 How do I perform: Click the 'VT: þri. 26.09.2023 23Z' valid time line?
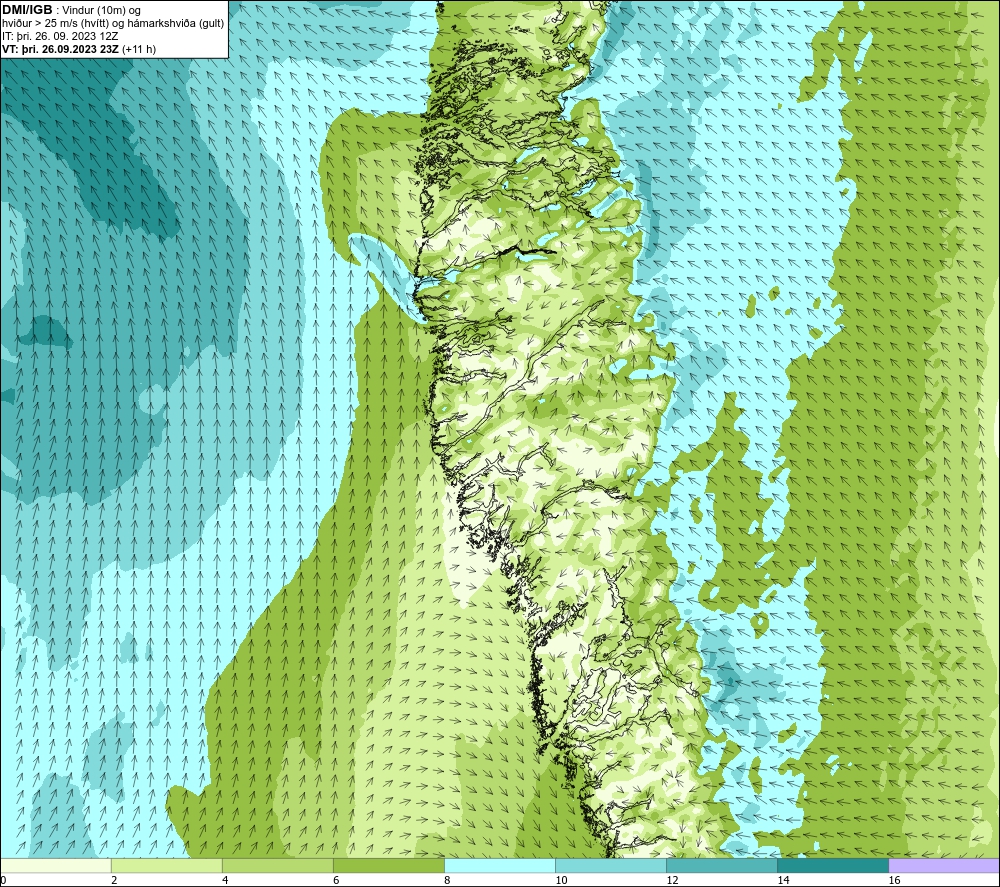(x=78, y=49)
